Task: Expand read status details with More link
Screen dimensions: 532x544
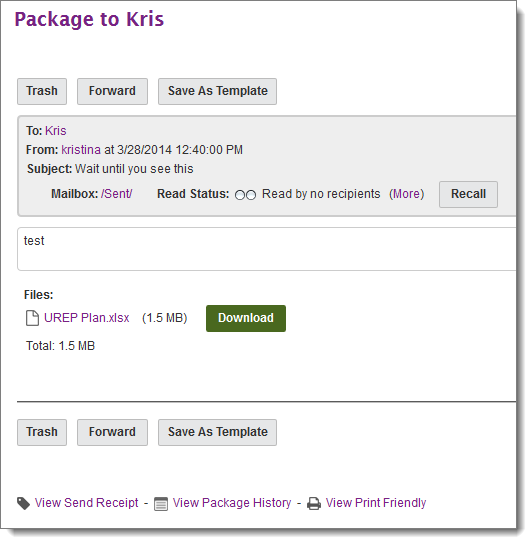Action: tap(406, 194)
